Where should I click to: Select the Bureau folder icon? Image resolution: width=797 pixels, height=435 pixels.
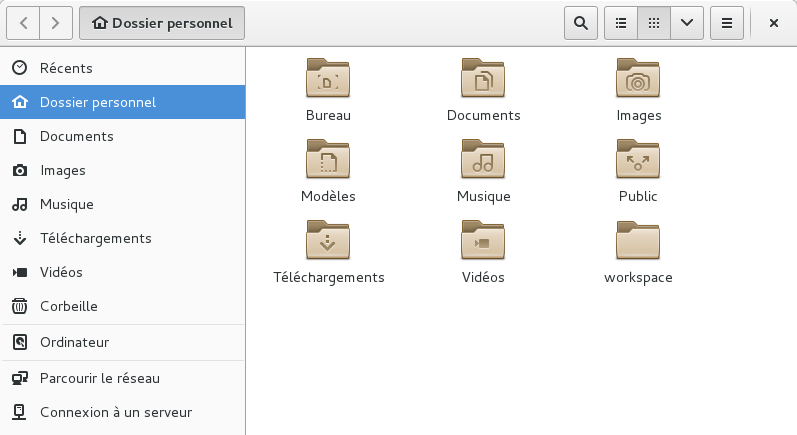click(328, 79)
